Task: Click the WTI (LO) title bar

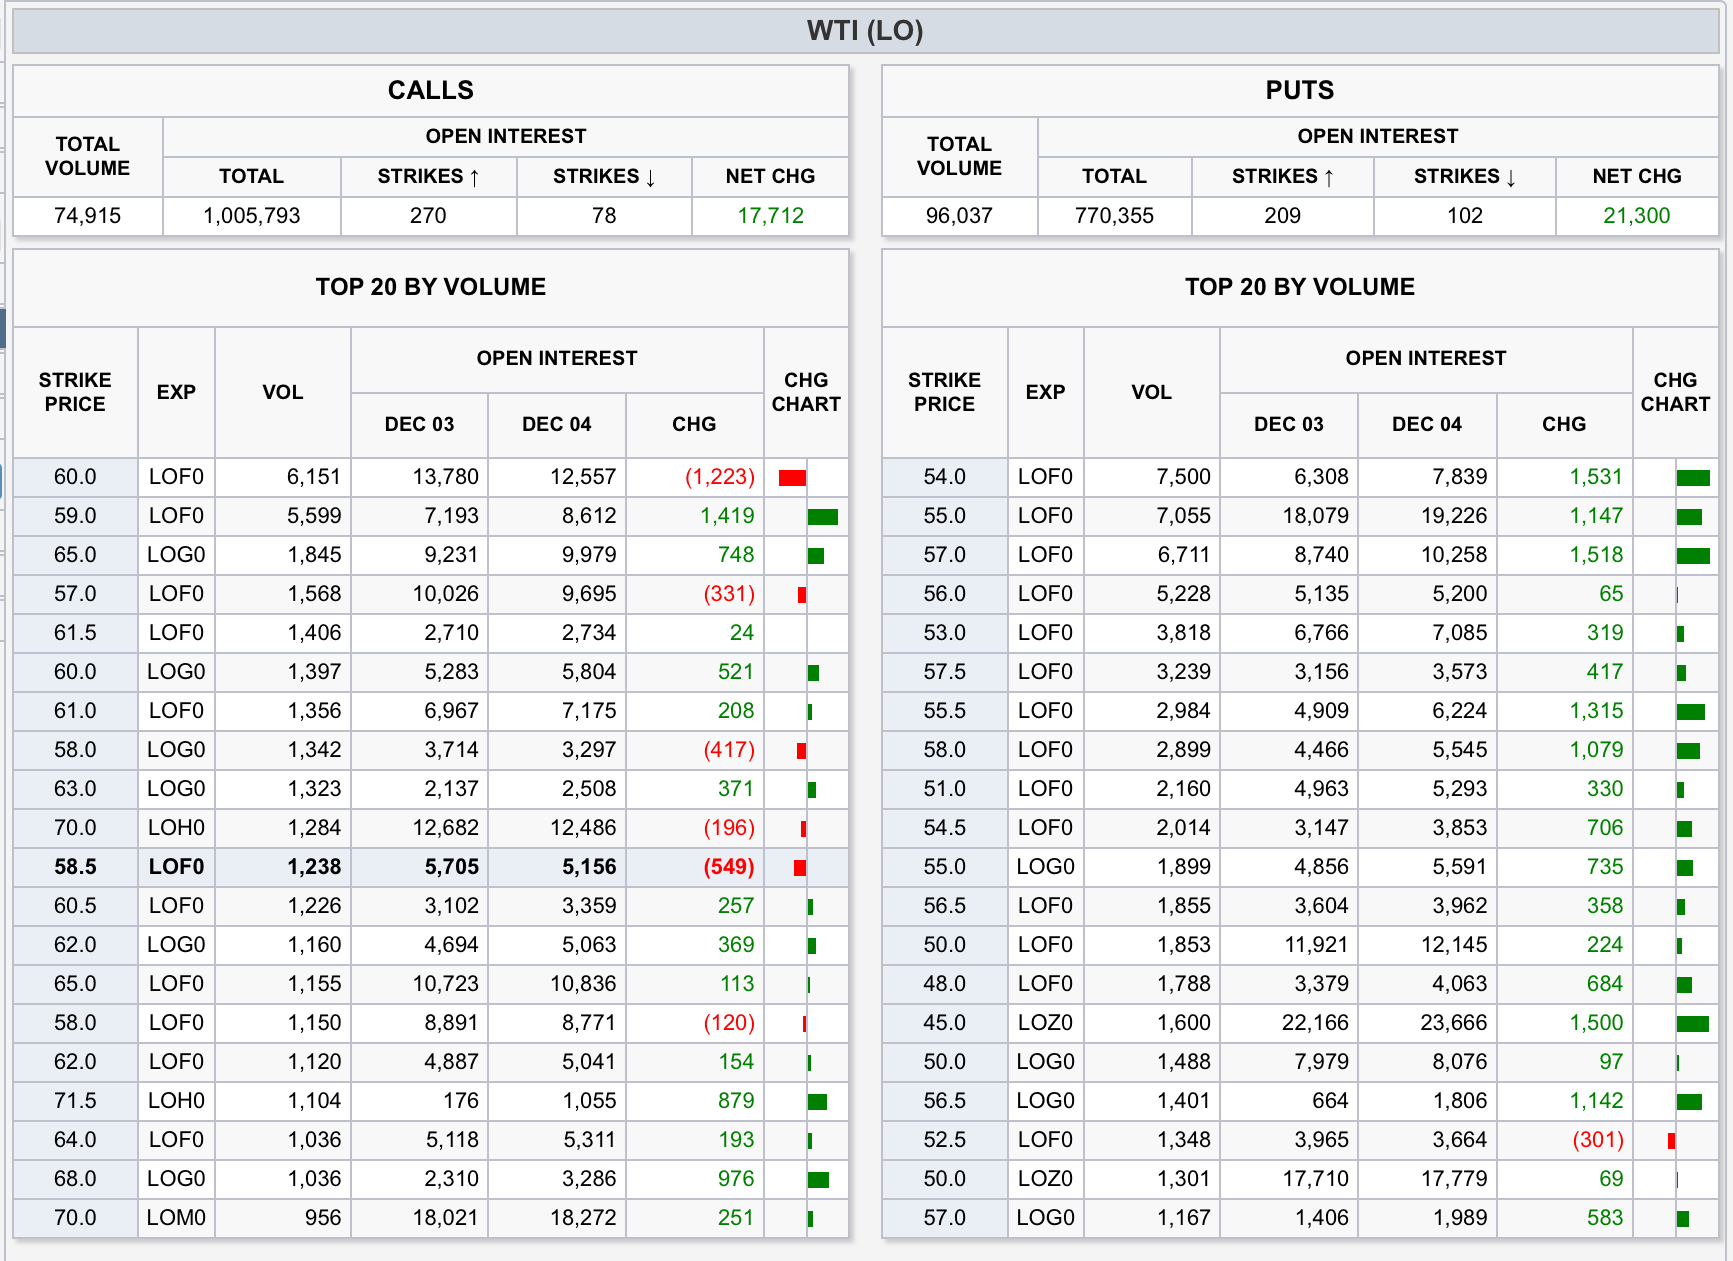Action: click(865, 31)
